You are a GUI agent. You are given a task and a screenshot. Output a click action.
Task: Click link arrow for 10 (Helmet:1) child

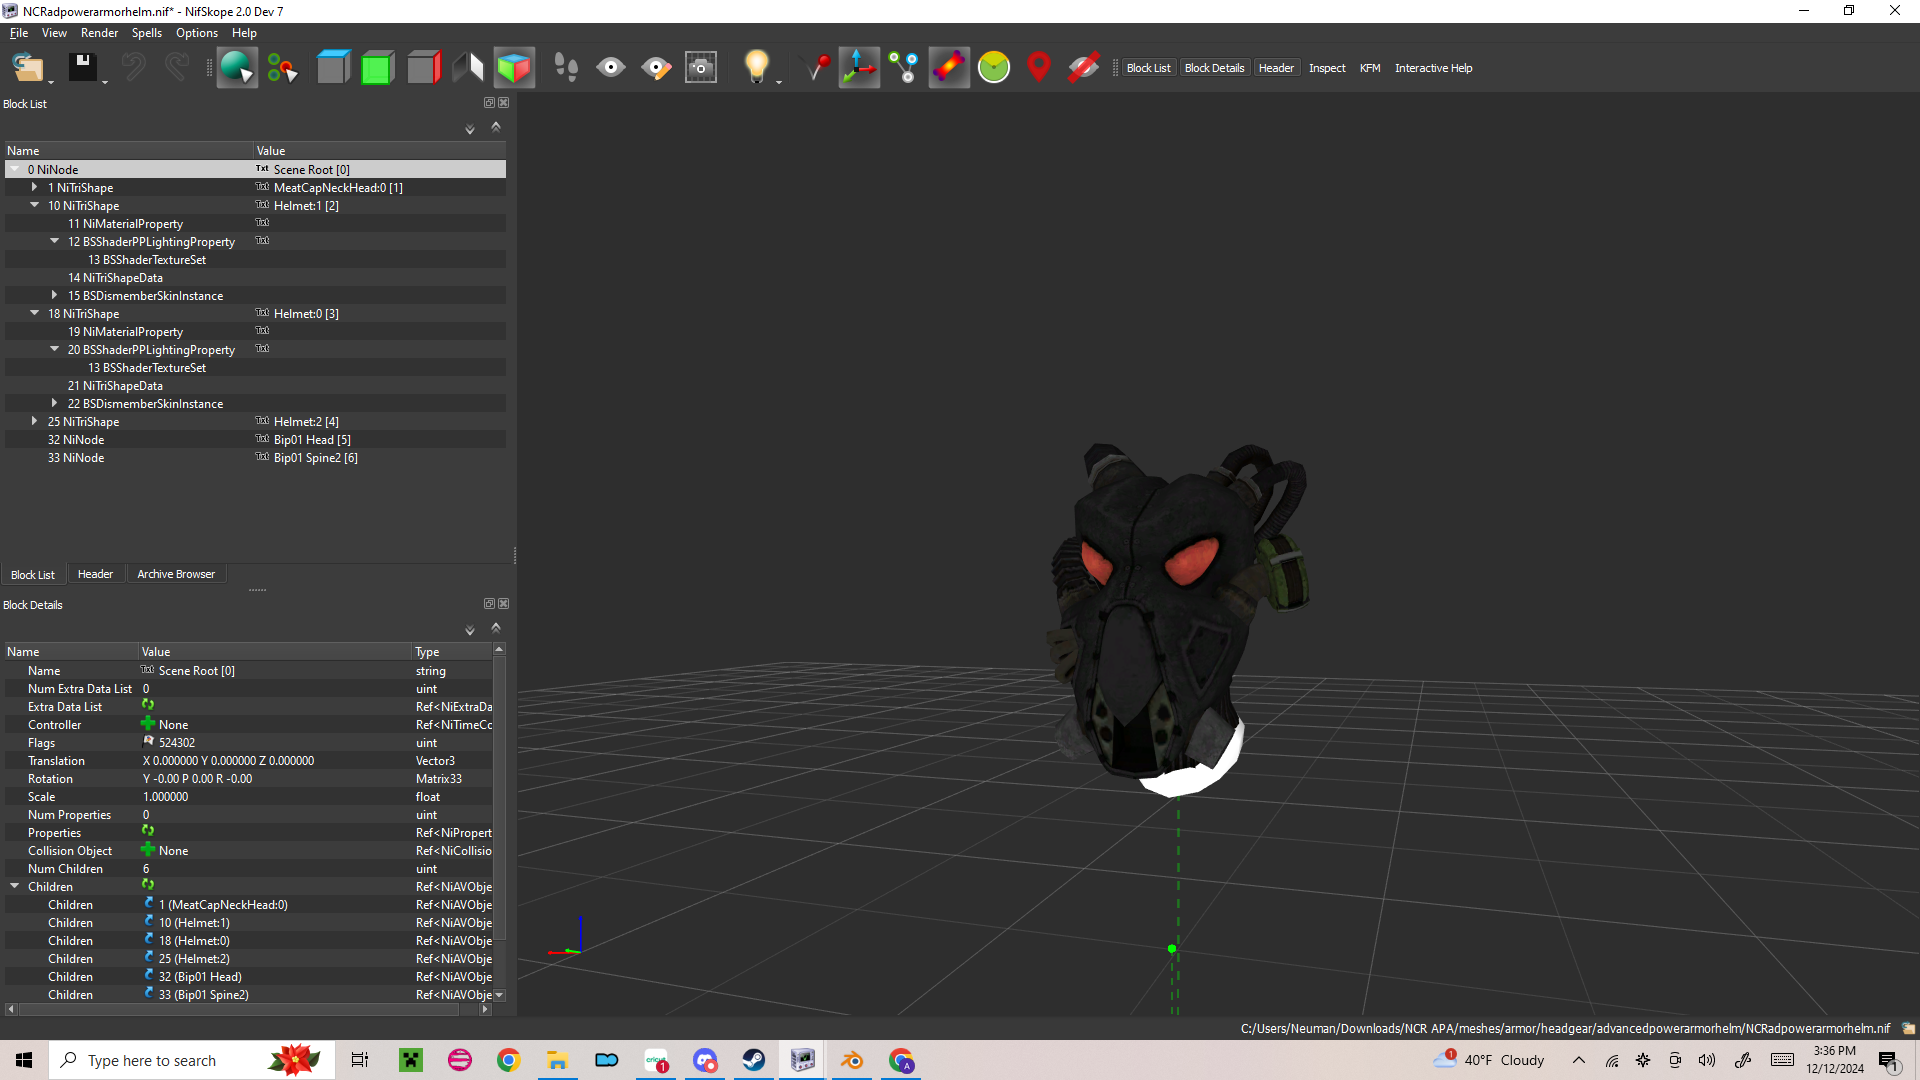149,921
